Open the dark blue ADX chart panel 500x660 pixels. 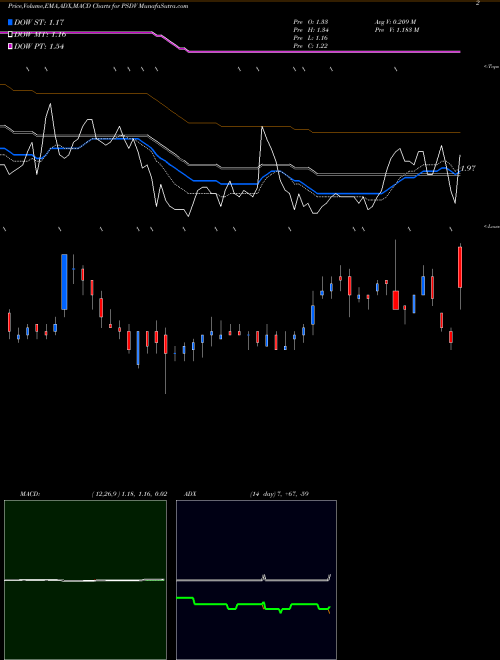pyautogui.click(x=256, y=580)
